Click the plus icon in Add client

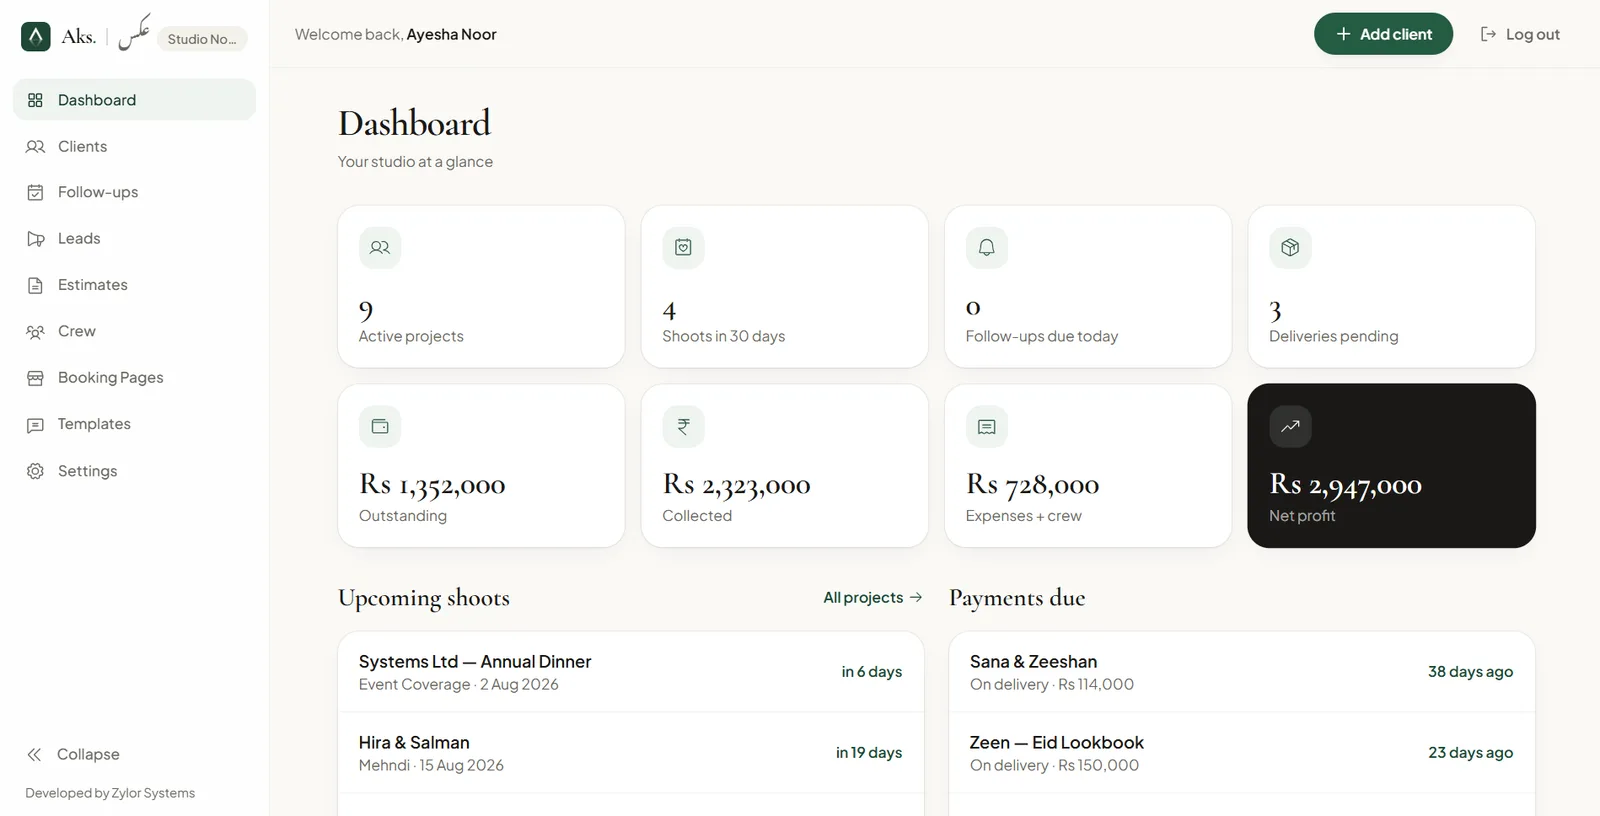pyautogui.click(x=1343, y=34)
